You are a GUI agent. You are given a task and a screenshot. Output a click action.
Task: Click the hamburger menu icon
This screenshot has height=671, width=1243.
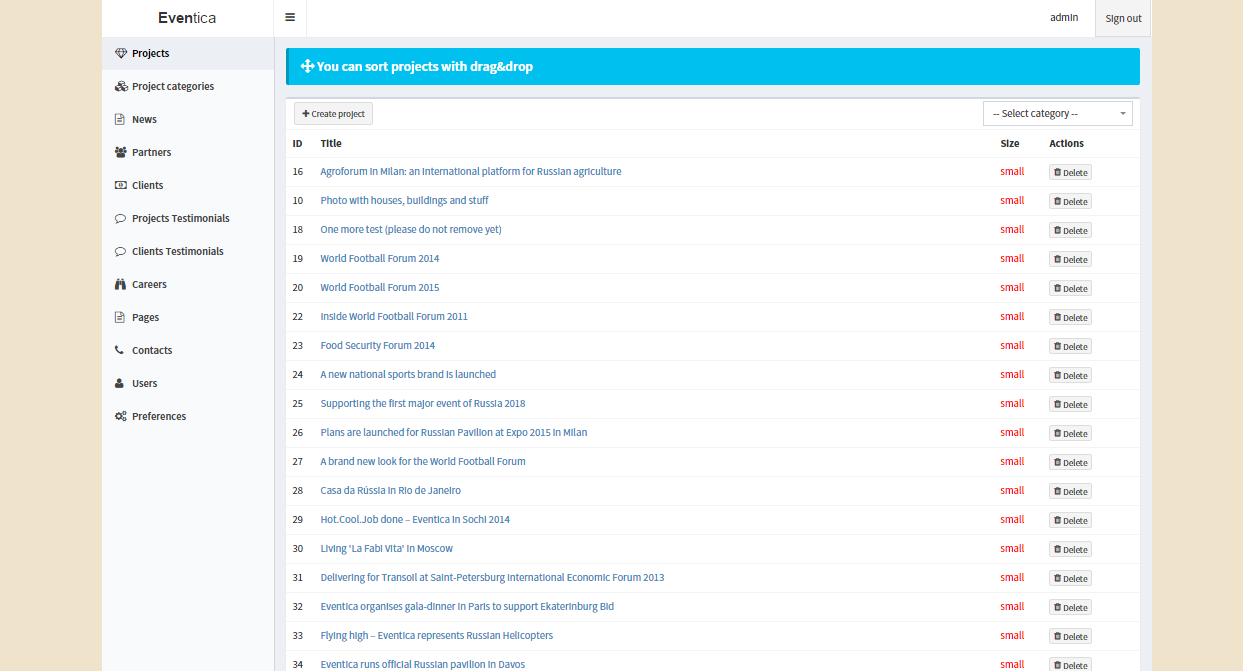(x=290, y=18)
